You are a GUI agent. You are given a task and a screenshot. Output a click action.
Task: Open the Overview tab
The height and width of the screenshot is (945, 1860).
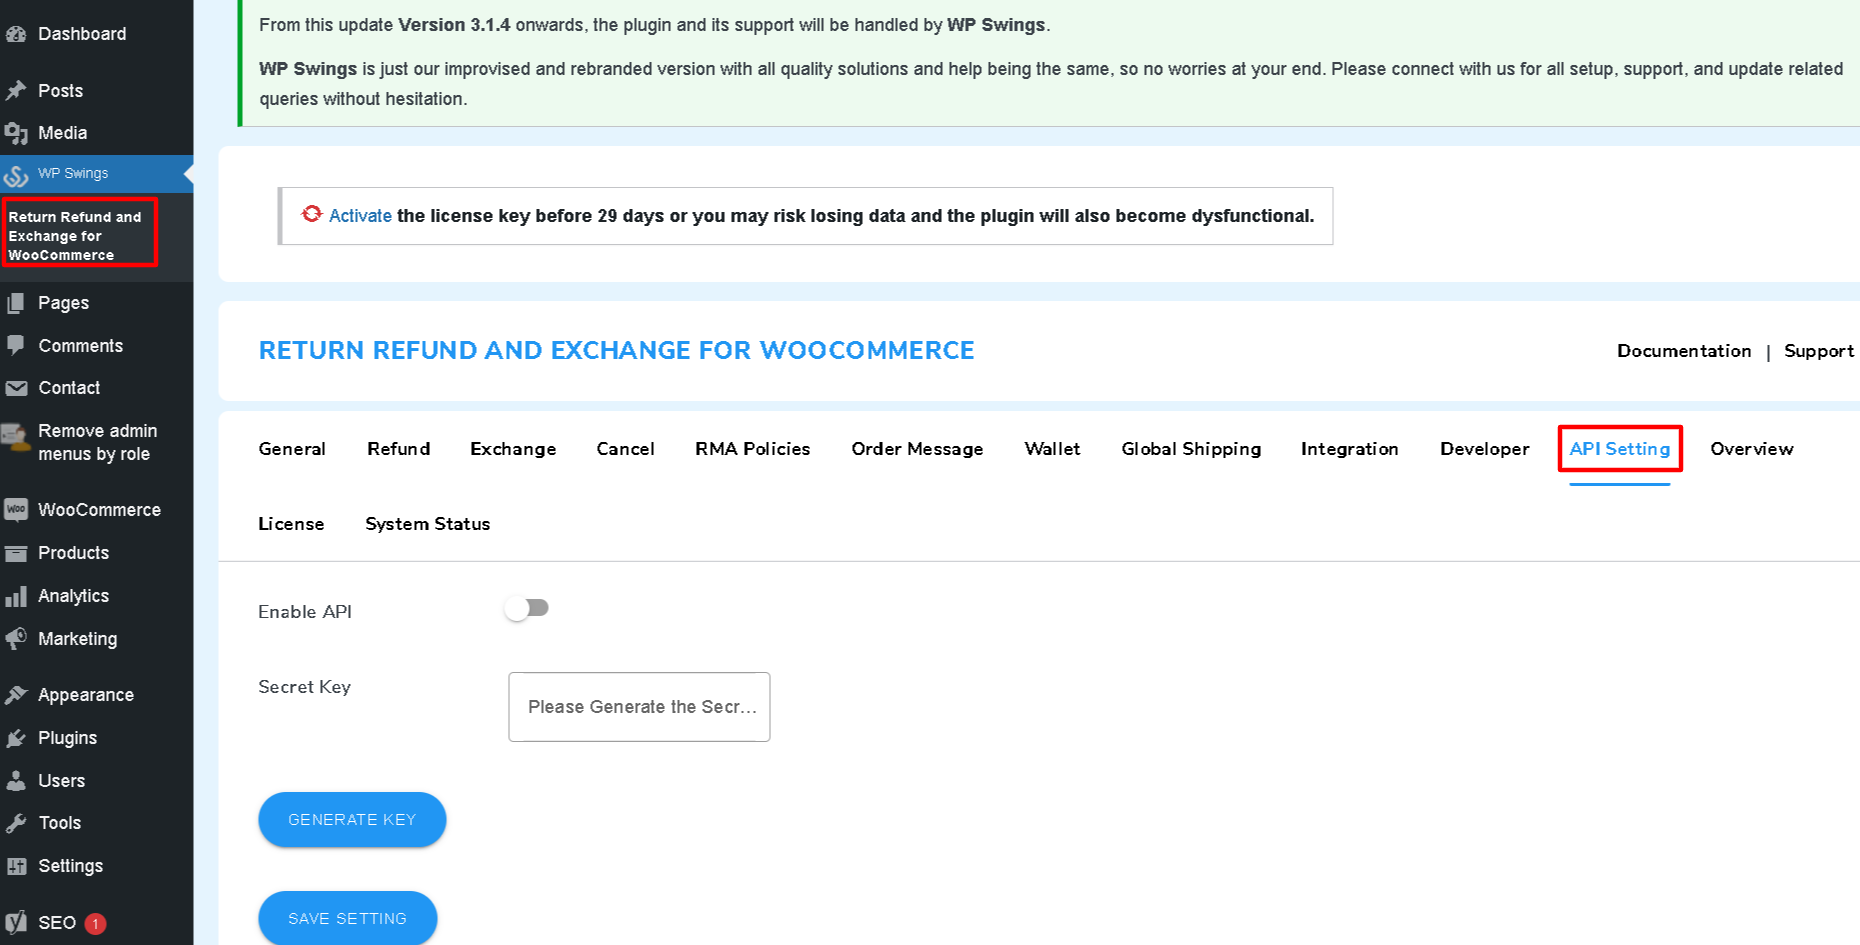tap(1752, 449)
